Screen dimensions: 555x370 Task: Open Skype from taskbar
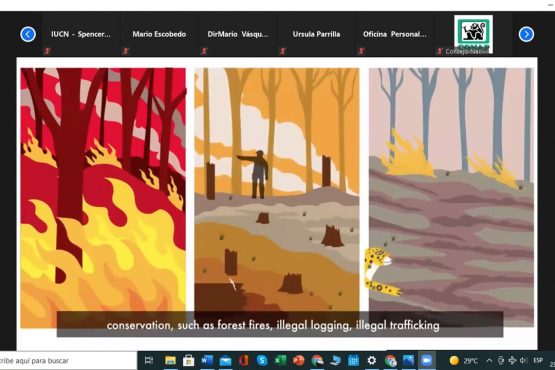[262, 361]
